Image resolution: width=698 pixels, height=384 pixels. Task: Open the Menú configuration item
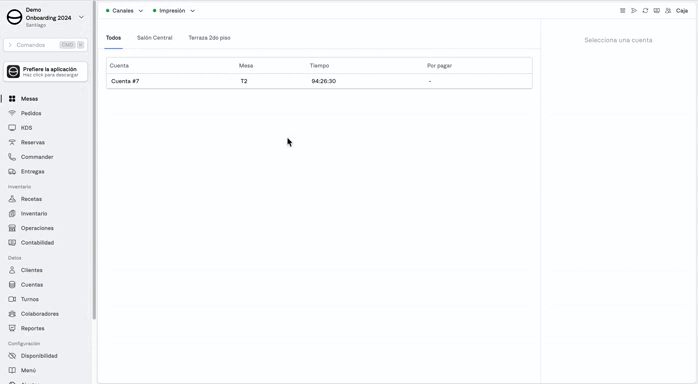(28, 370)
